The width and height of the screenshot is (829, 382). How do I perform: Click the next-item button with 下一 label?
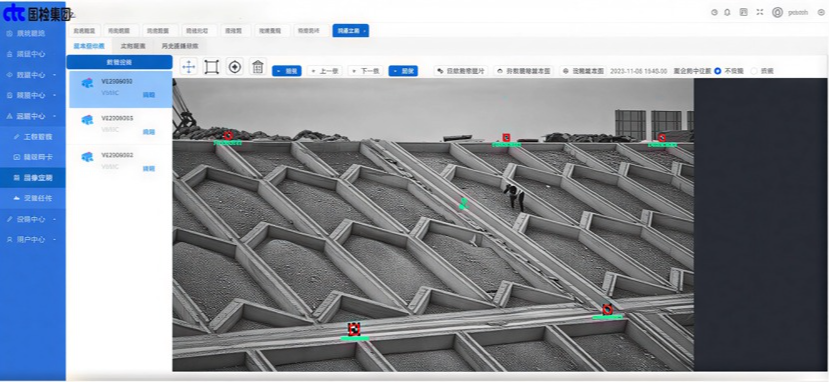tap(365, 71)
